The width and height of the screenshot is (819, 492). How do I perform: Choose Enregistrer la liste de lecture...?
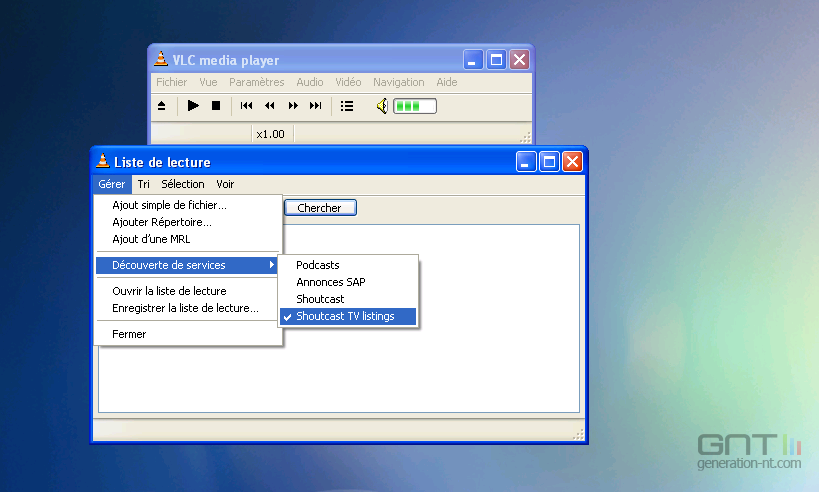pyautogui.click(x=188, y=308)
